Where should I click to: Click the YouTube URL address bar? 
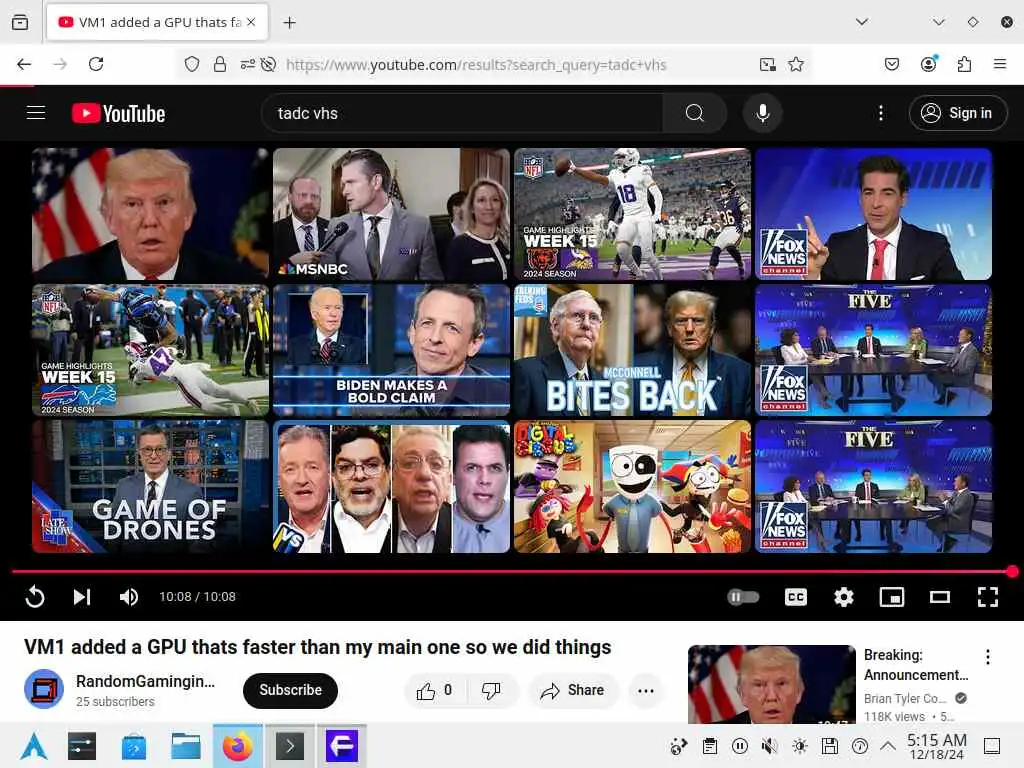click(x=475, y=64)
